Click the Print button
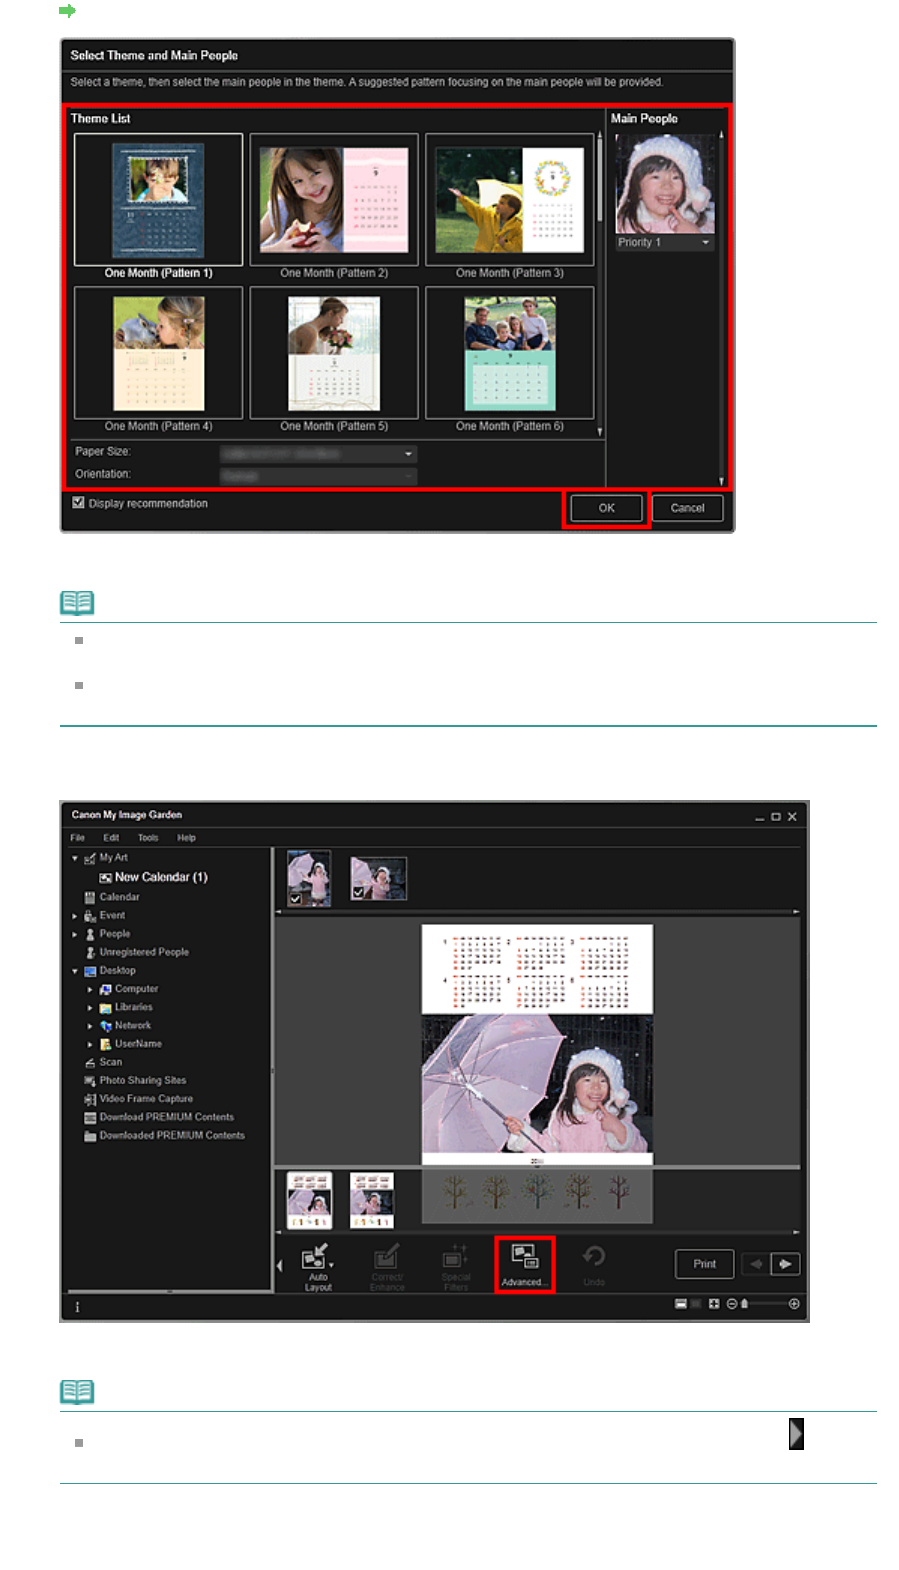Screen dimensions: 899x1570 [x=704, y=1264]
